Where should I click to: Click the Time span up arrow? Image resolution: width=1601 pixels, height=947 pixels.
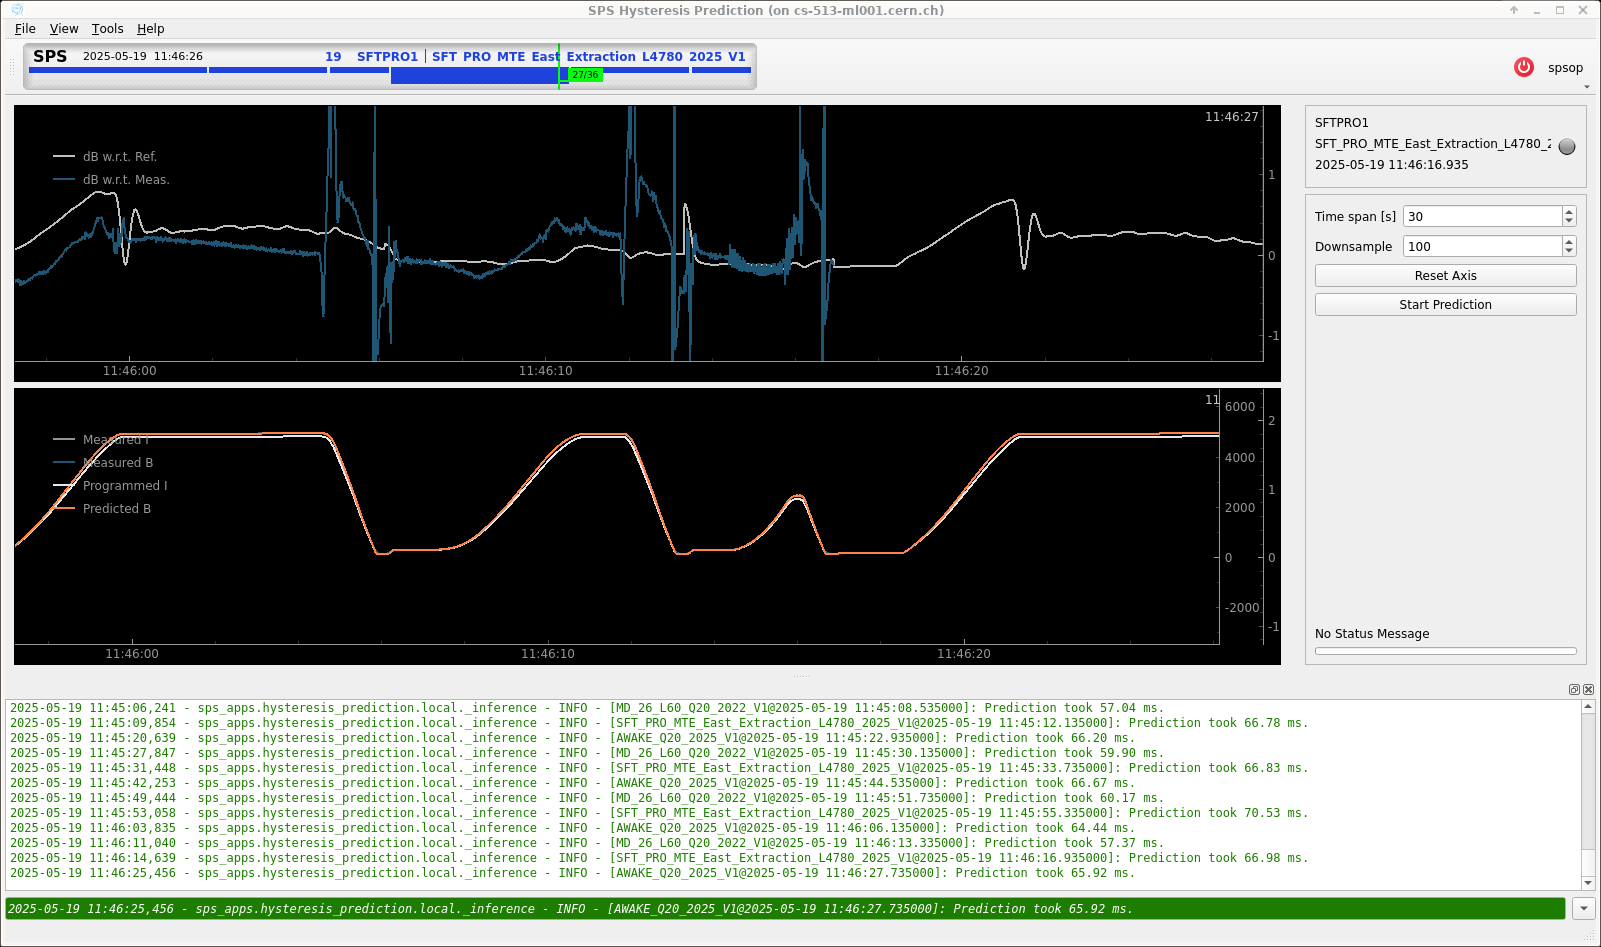1568,212
